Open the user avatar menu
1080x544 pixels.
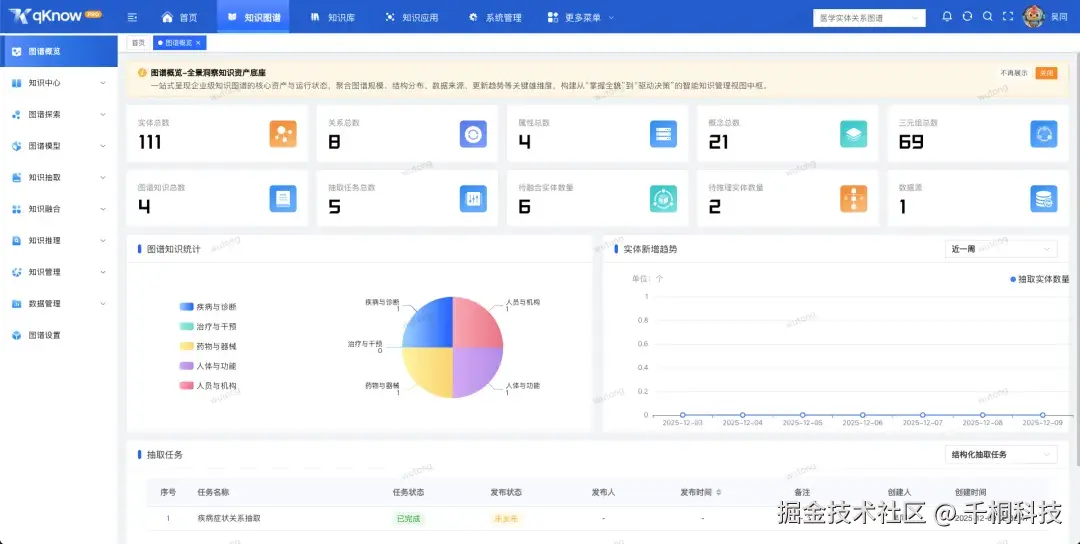pos(1033,17)
